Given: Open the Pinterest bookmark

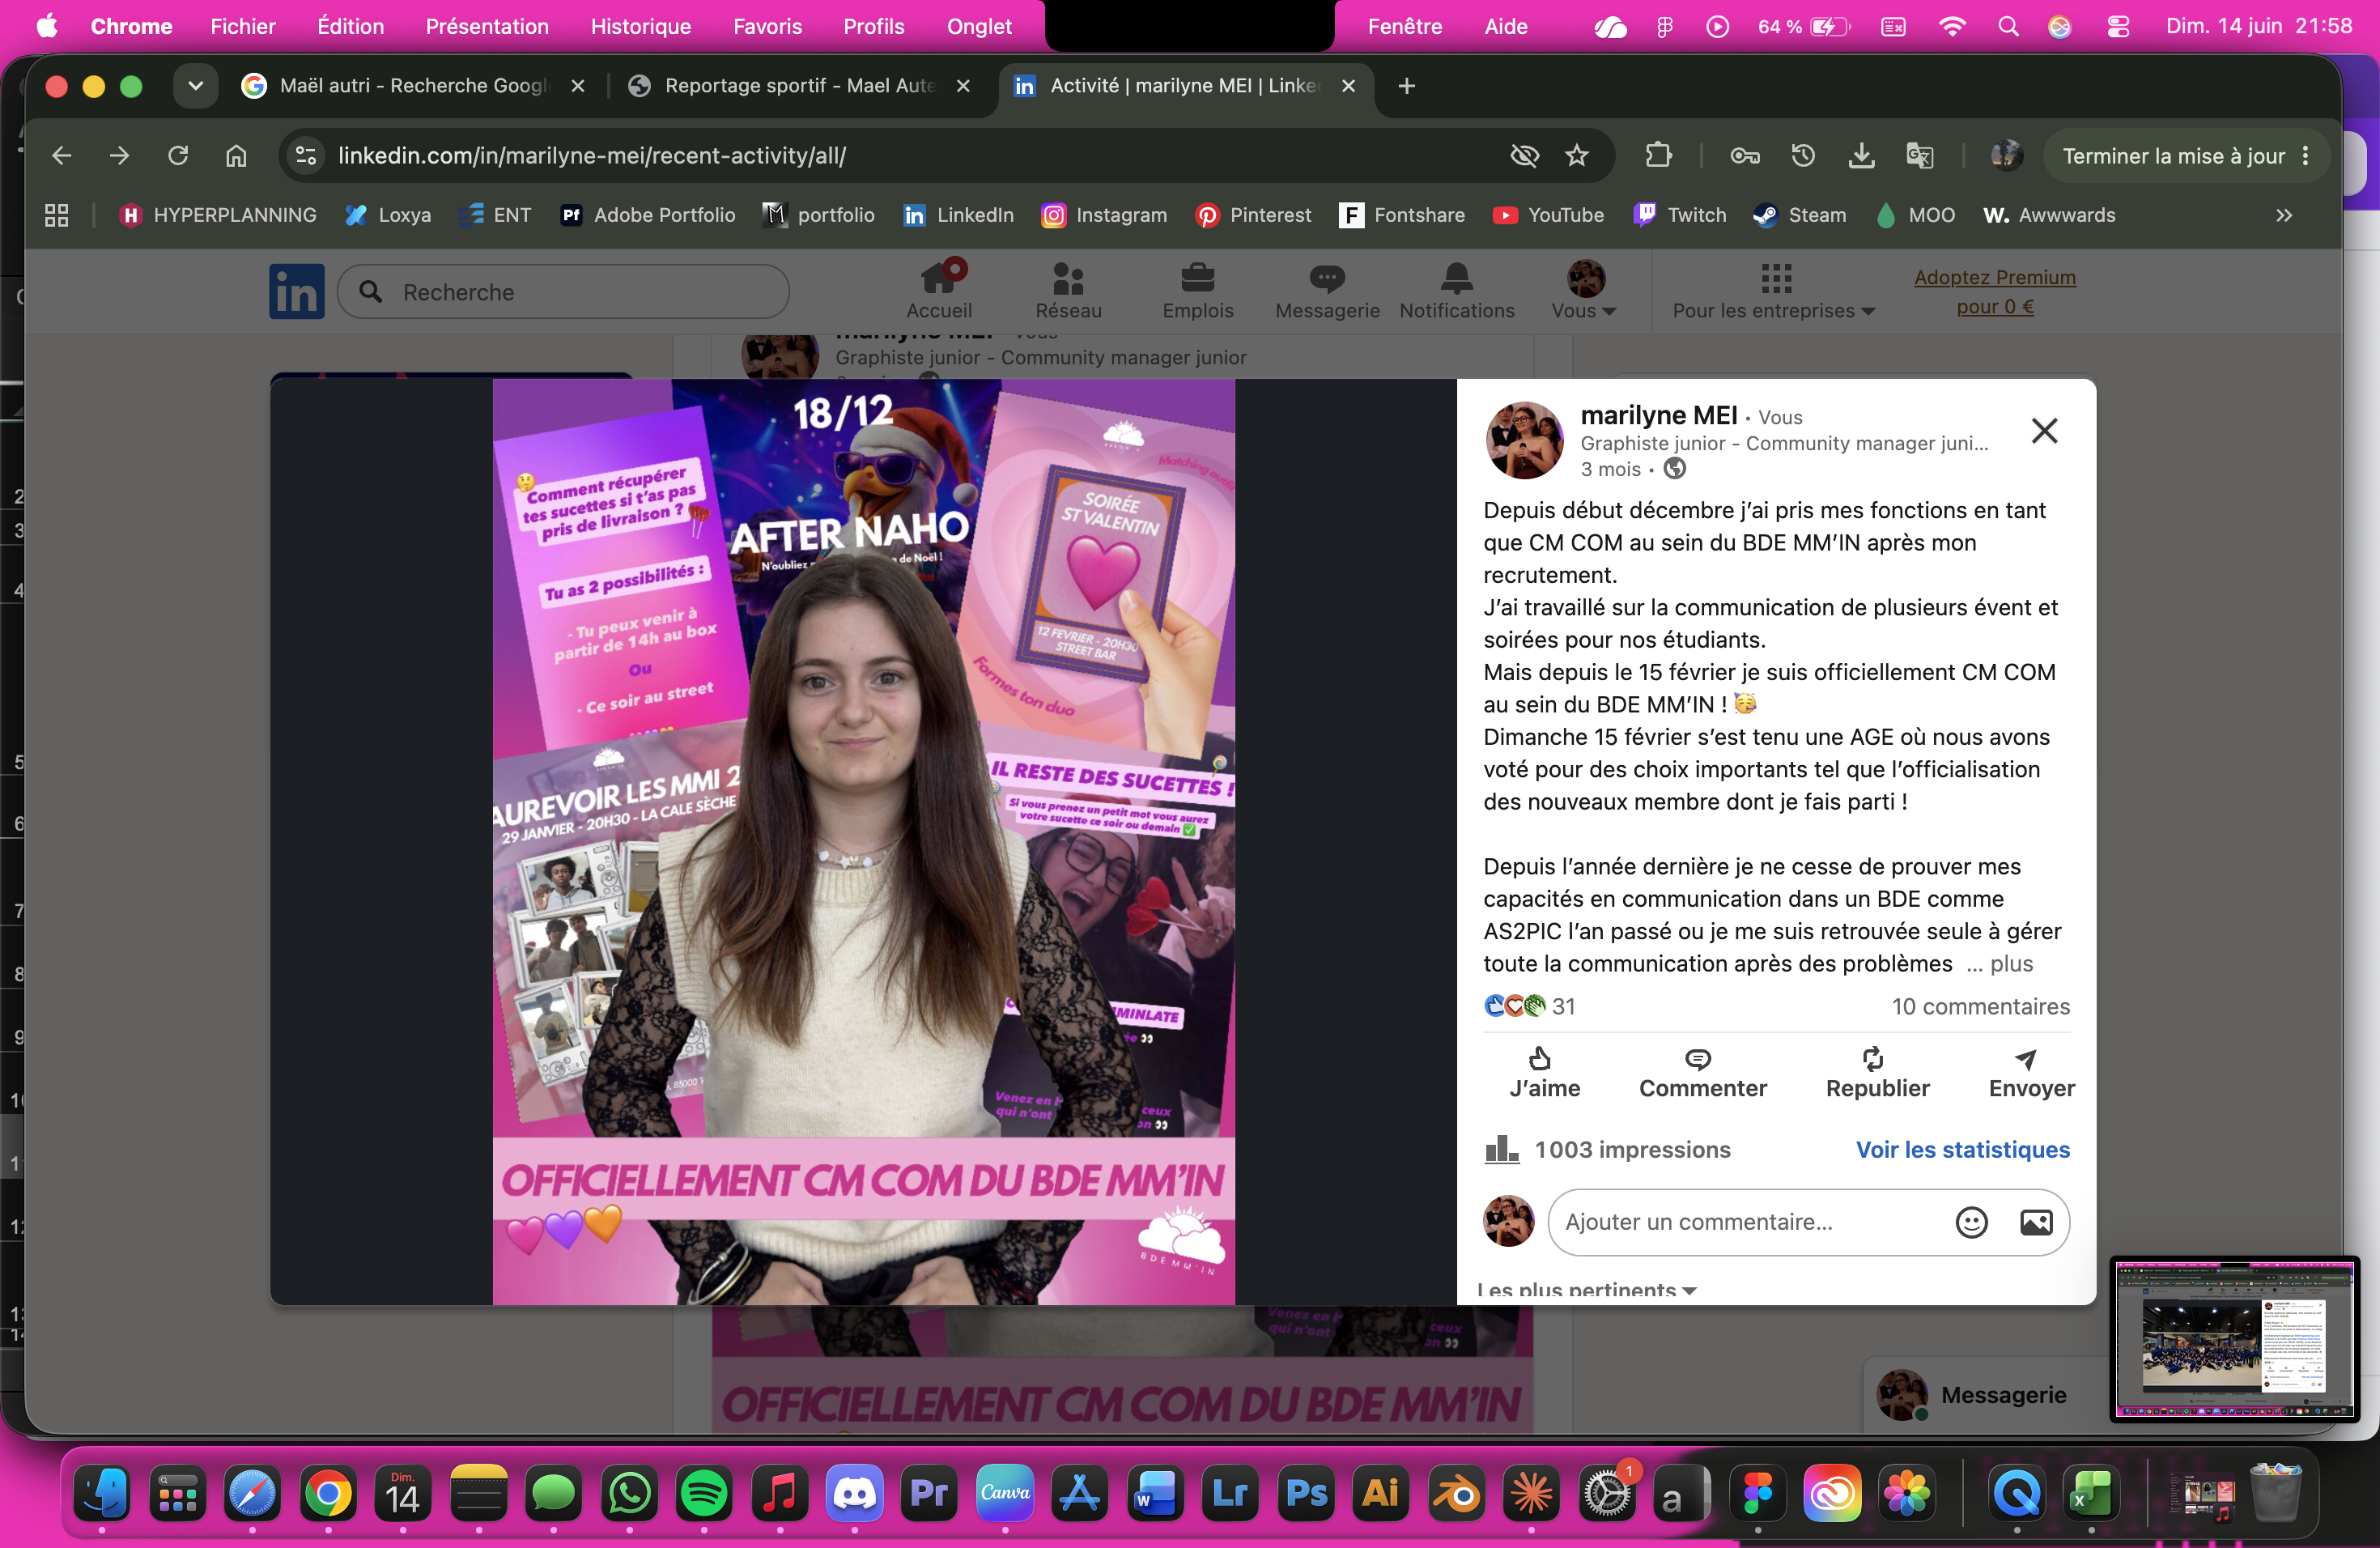Looking at the screenshot, I should click(1253, 215).
